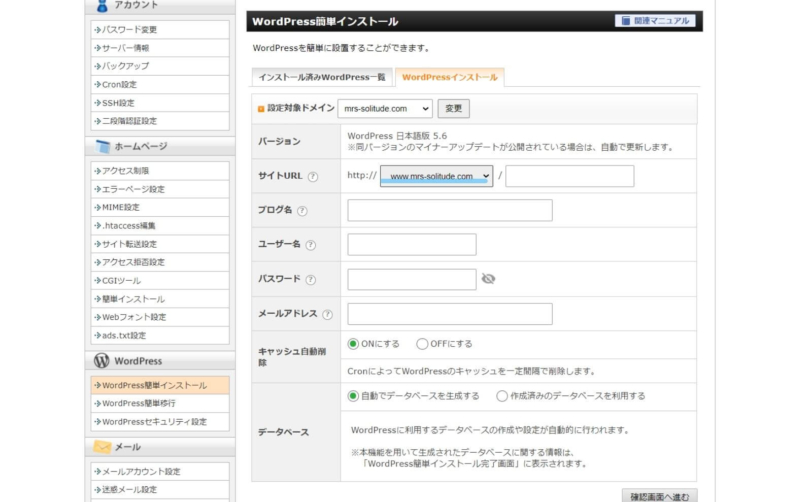Switch to インストール済みWordPress一覧 tab
This screenshot has width=812, height=502.
click(x=319, y=77)
